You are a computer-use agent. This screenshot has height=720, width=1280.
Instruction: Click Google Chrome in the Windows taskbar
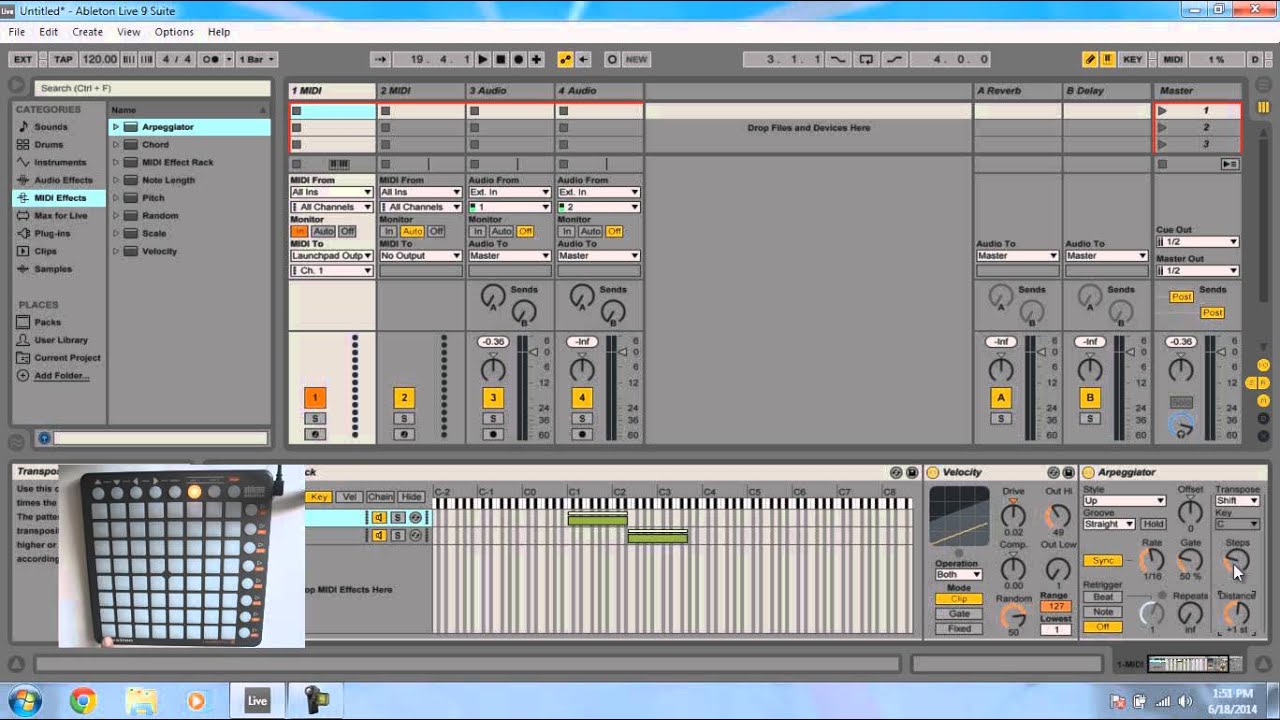(82, 700)
